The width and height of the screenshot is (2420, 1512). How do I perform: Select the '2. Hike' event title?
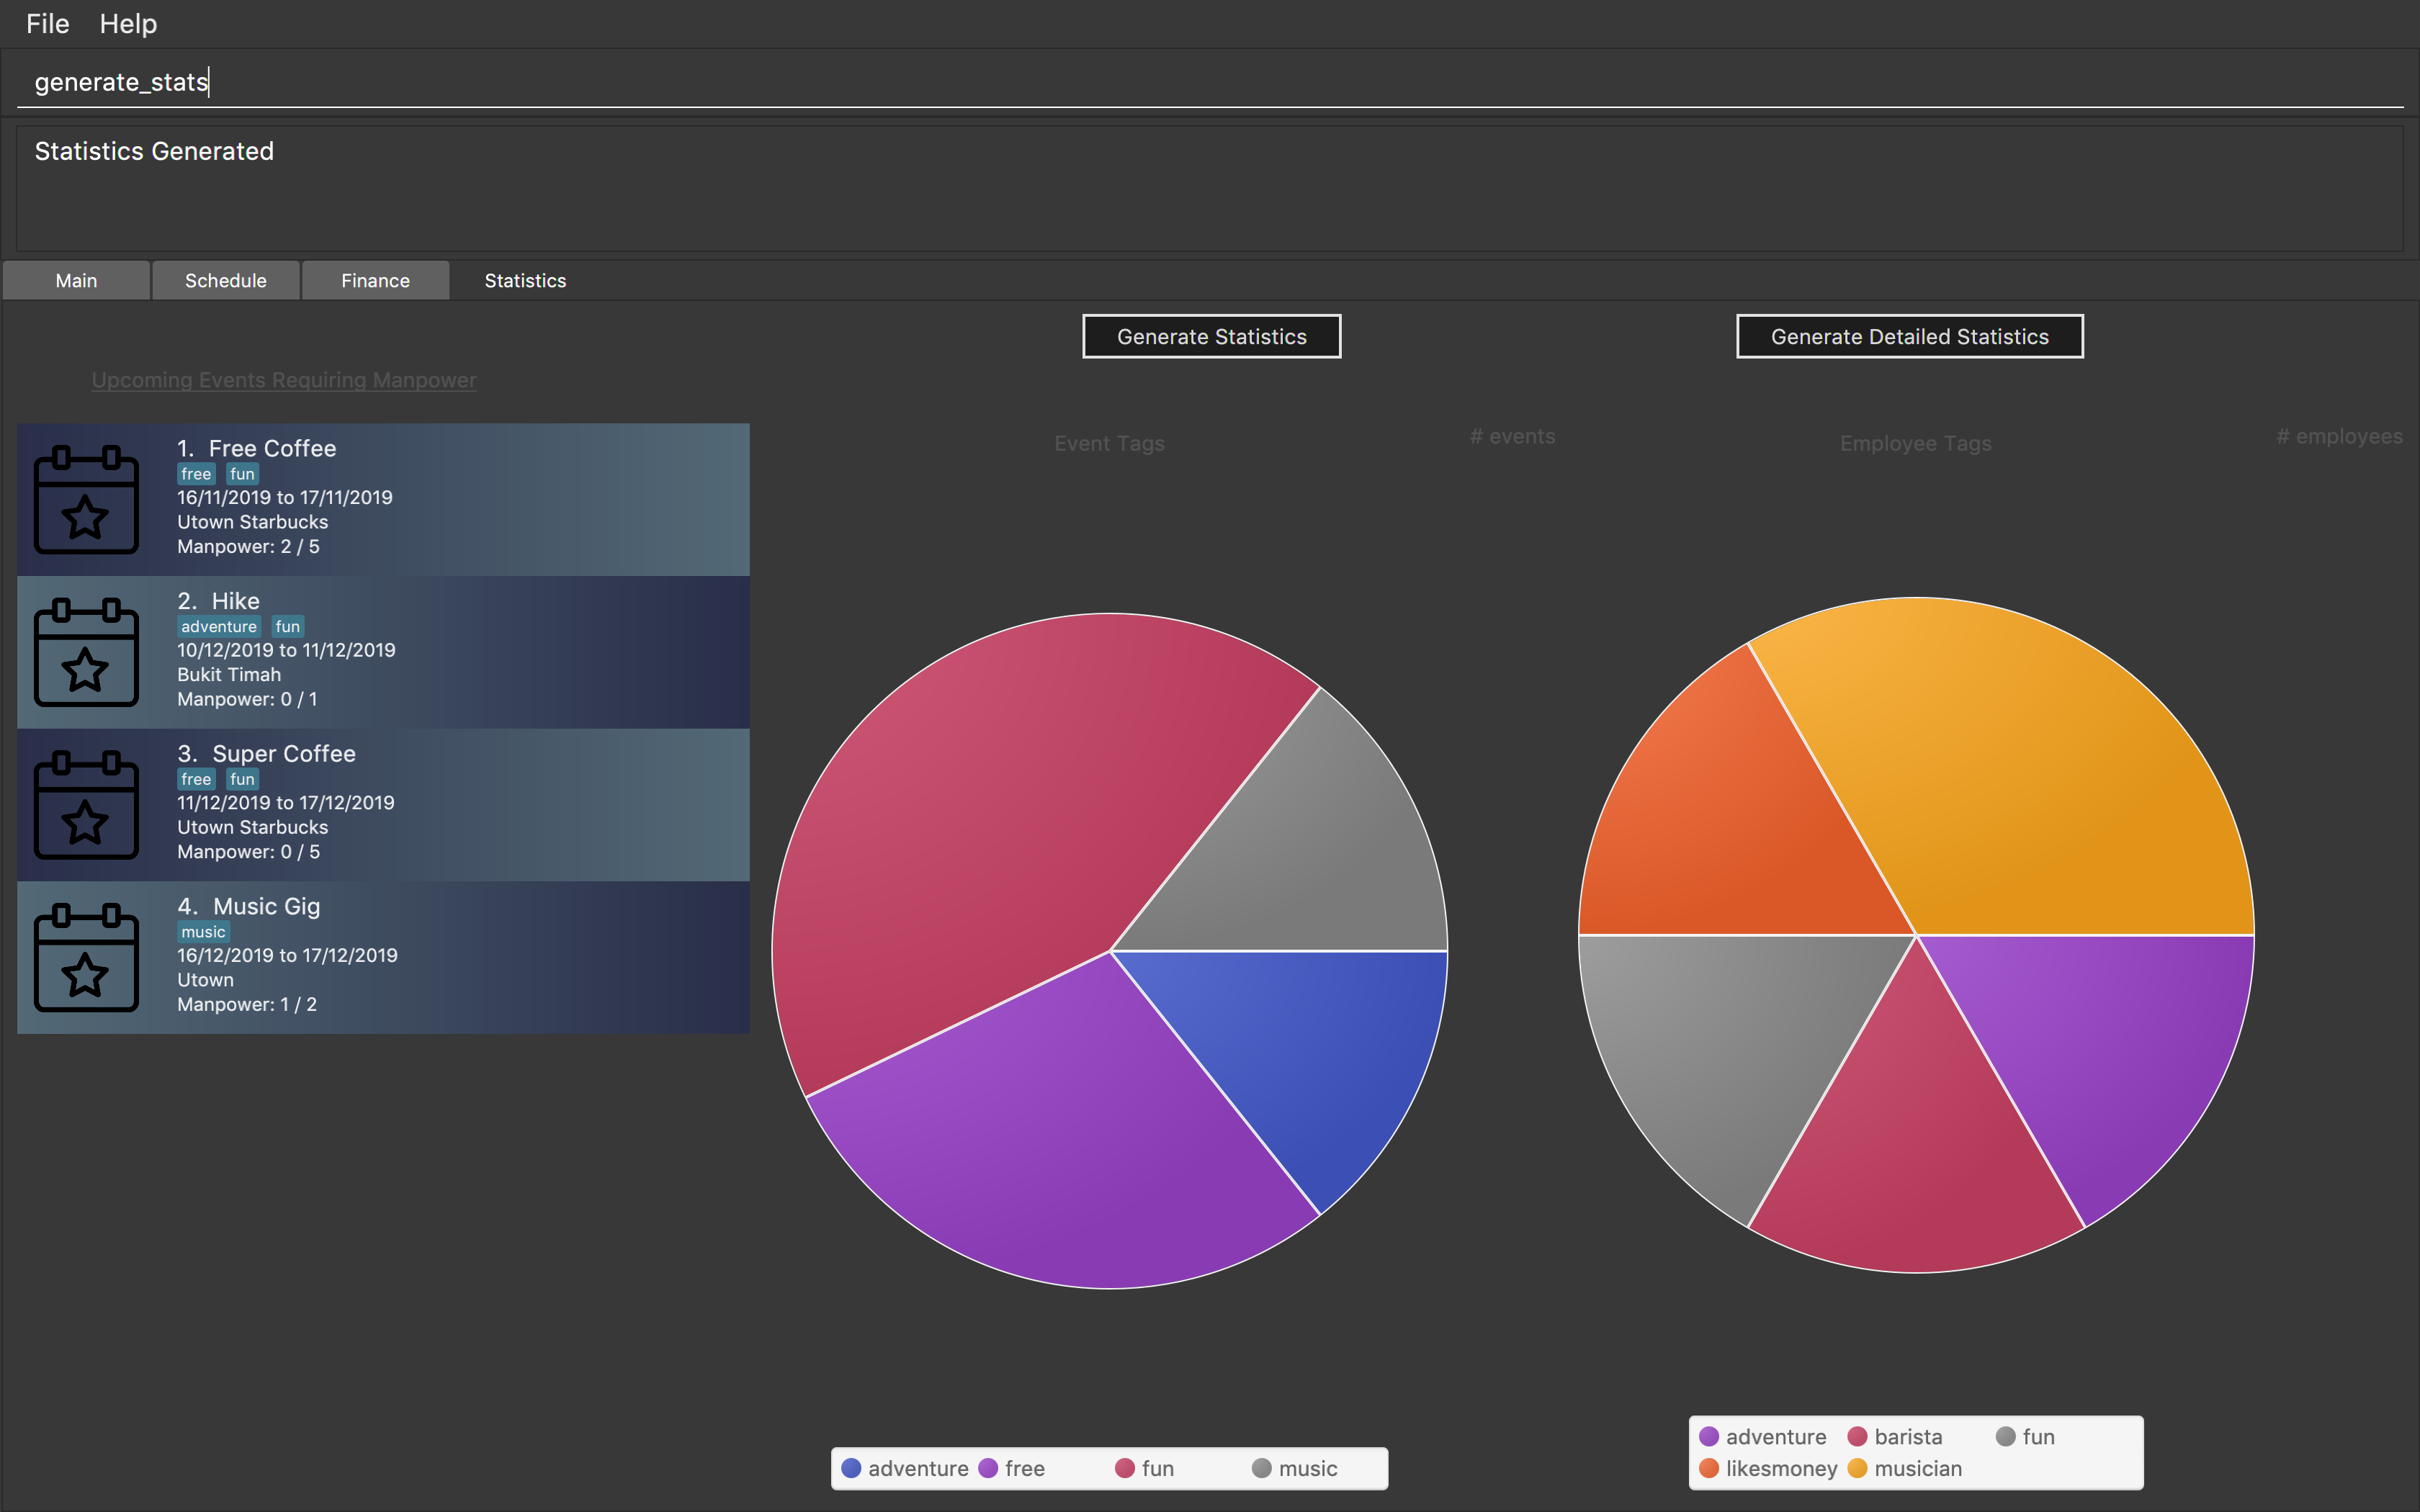tap(219, 601)
